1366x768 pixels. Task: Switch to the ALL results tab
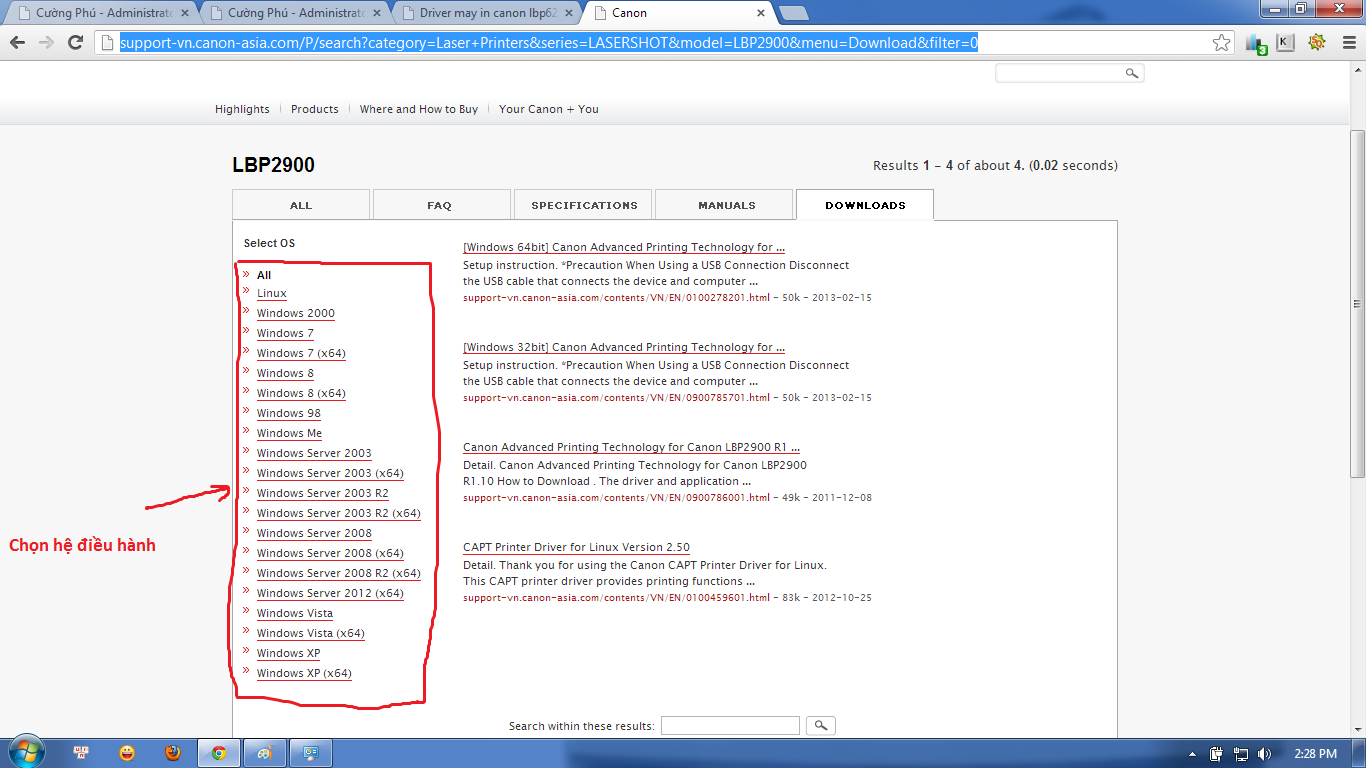click(301, 205)
